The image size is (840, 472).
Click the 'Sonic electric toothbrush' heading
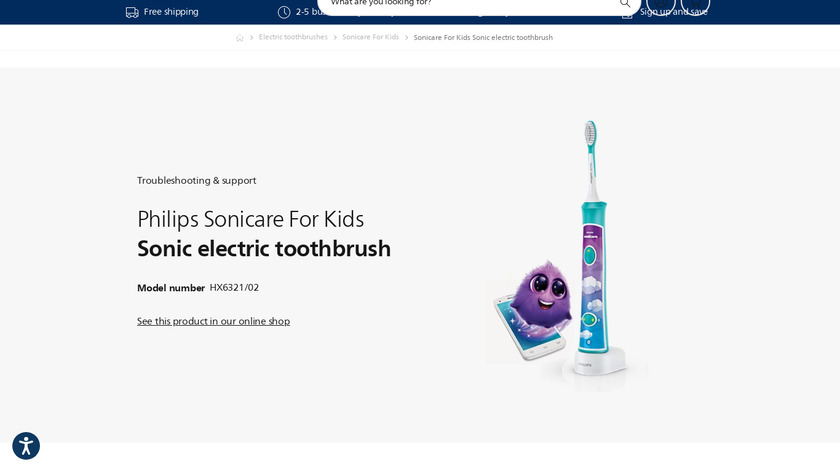(x=264, y=249)
